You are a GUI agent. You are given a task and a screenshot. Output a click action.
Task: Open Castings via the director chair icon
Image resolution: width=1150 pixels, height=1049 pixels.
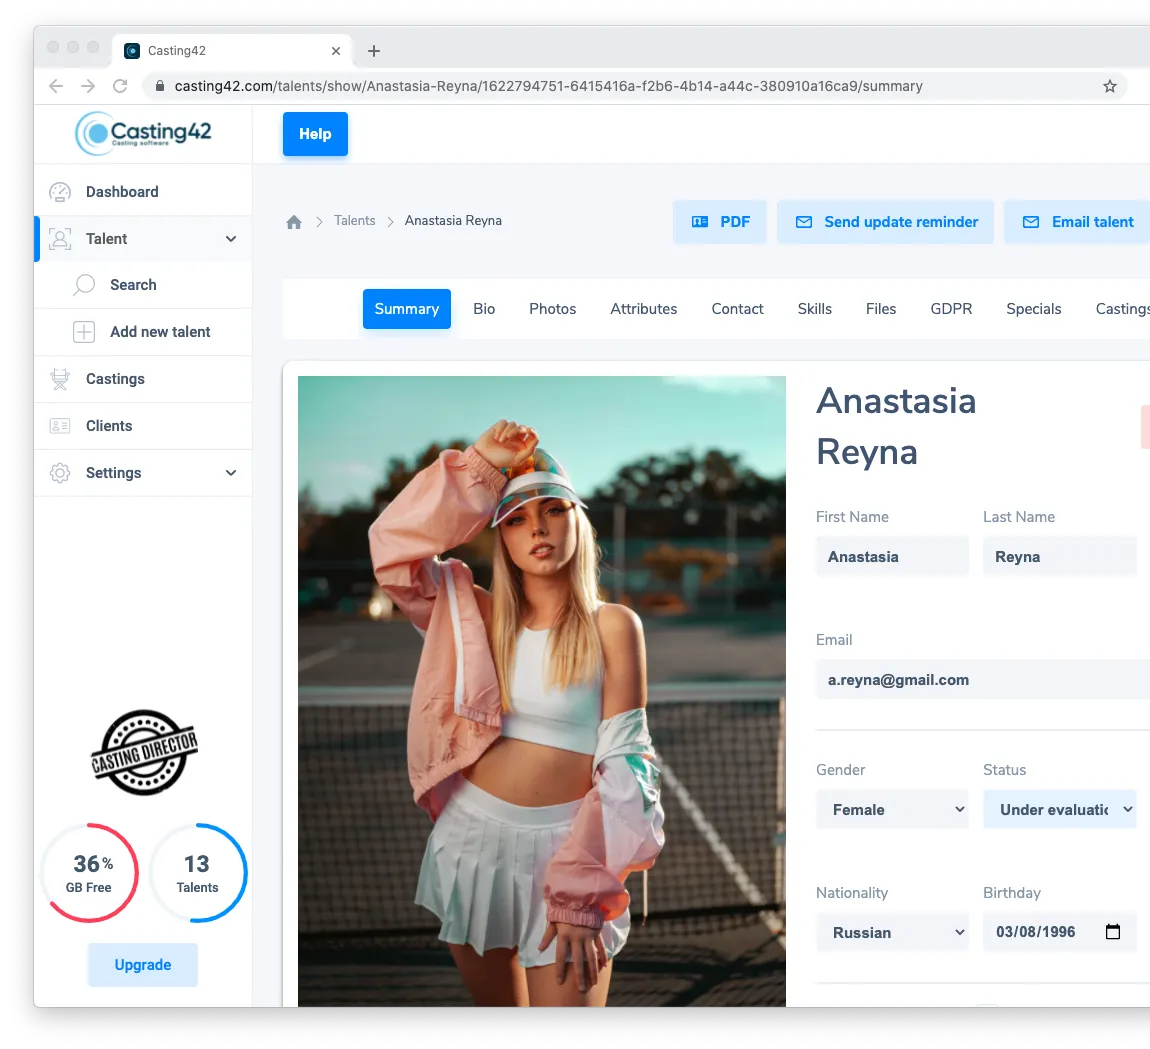point(61,378)
